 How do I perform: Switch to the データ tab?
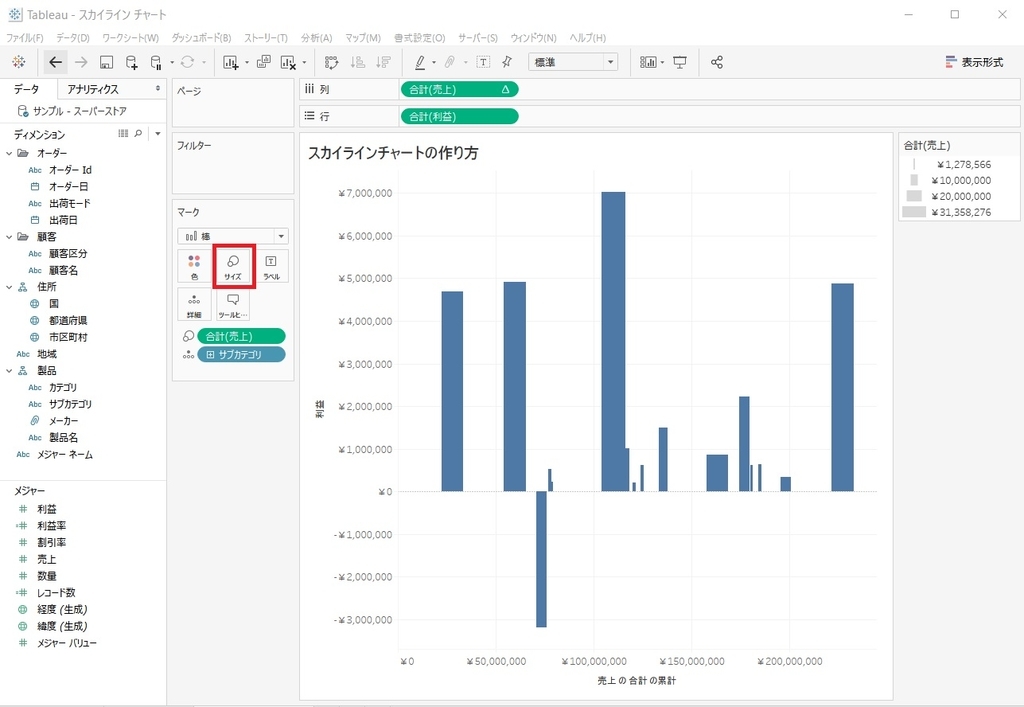coord(27,89)
